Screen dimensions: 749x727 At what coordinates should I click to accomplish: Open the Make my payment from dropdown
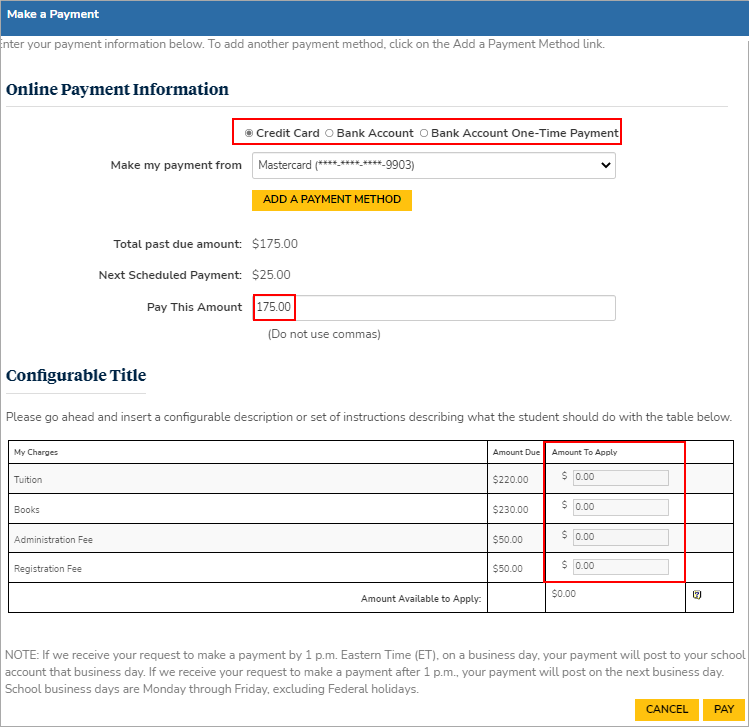tap(433, 165)
